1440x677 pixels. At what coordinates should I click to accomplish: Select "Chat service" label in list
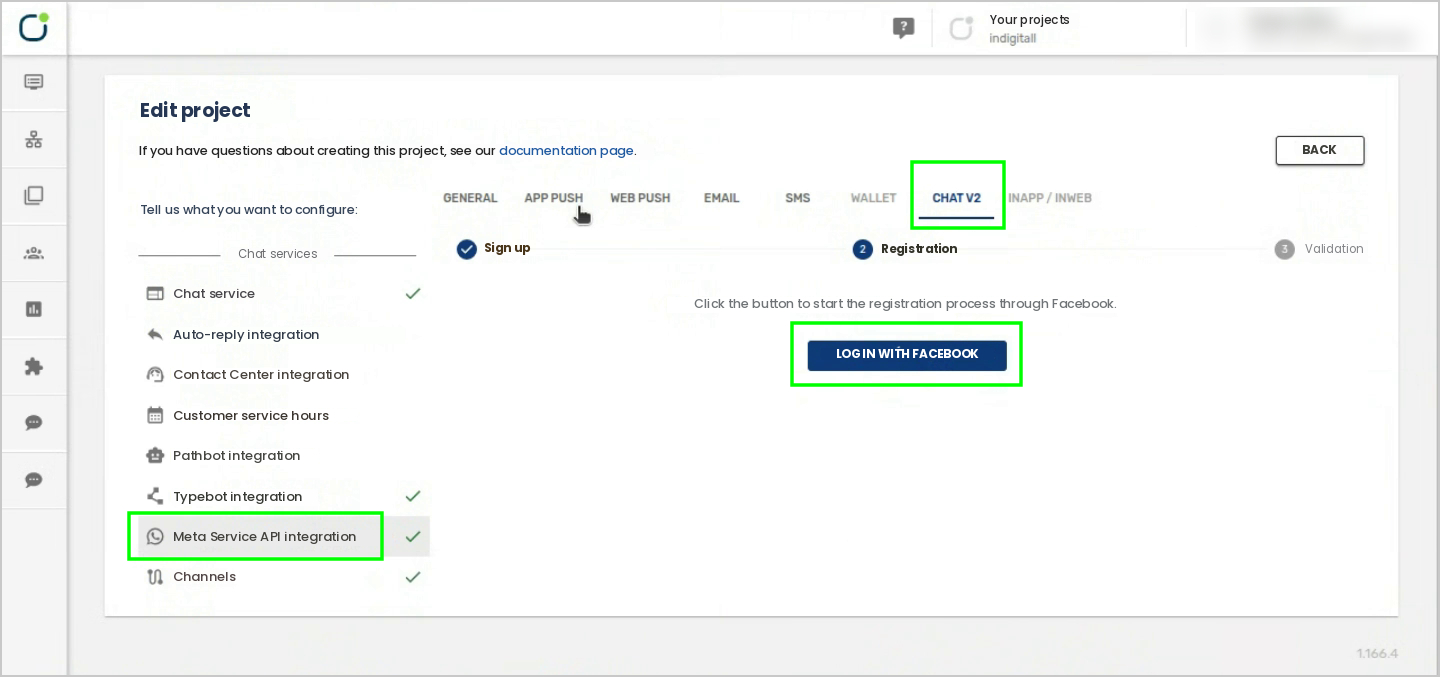click(214, 294)
